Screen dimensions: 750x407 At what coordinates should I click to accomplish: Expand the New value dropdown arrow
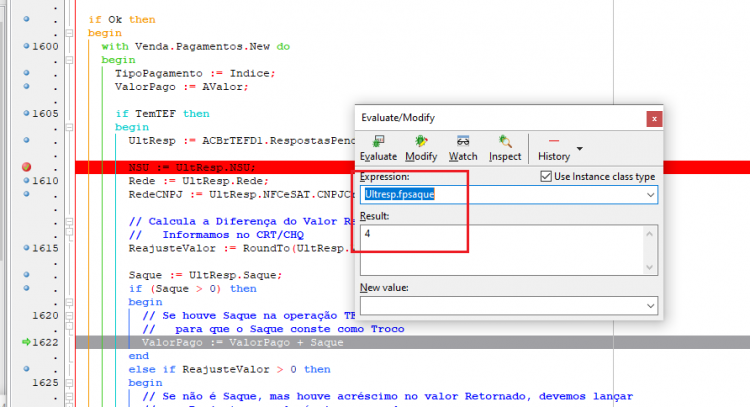(x=651, y=306)
